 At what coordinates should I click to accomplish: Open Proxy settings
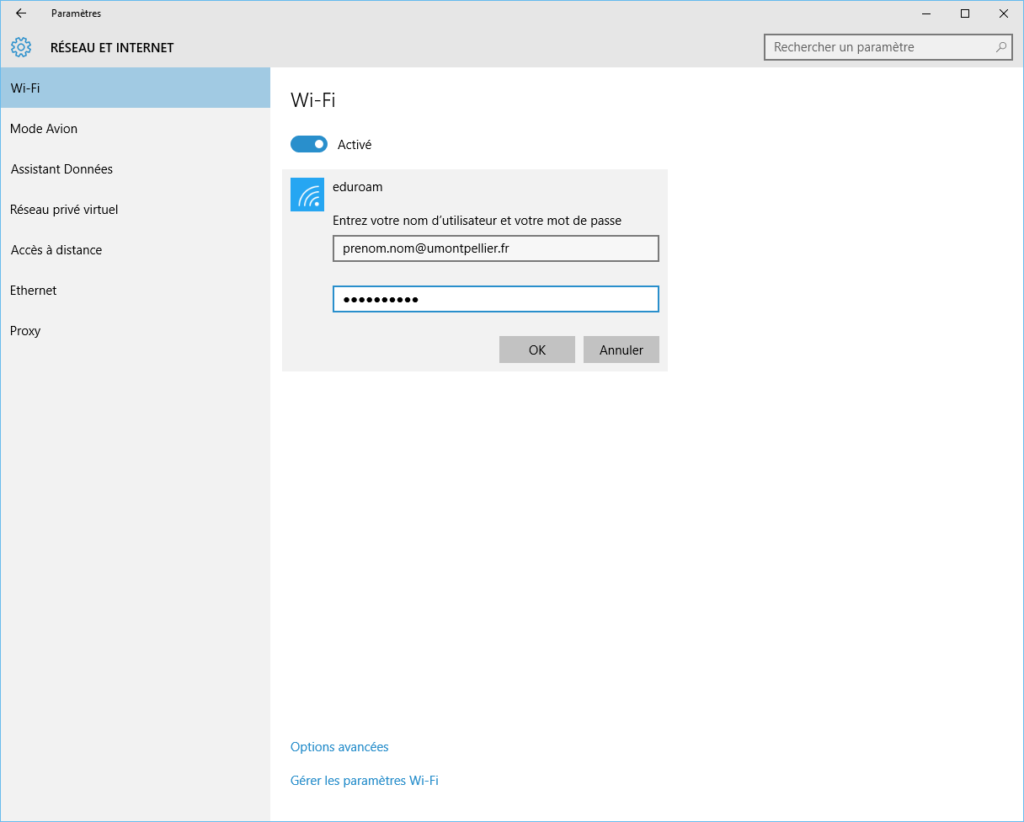pos(135,331)
